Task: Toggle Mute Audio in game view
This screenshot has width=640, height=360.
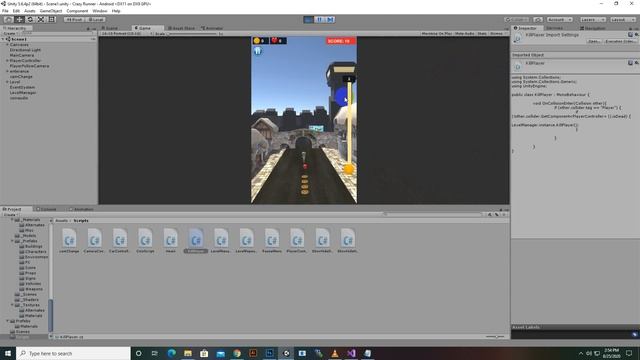Action: coord(464,33)
